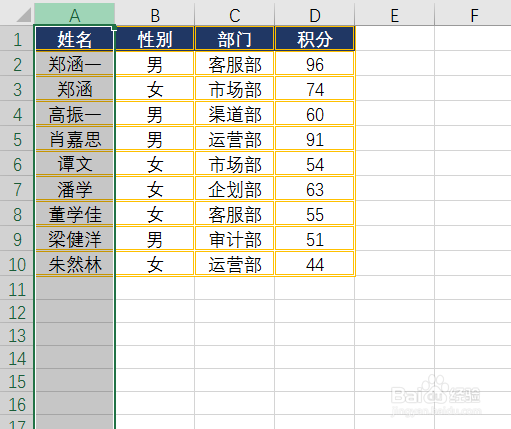This screenshot has height=429, width=511.
Task: Select column F header
Action: 473,14
